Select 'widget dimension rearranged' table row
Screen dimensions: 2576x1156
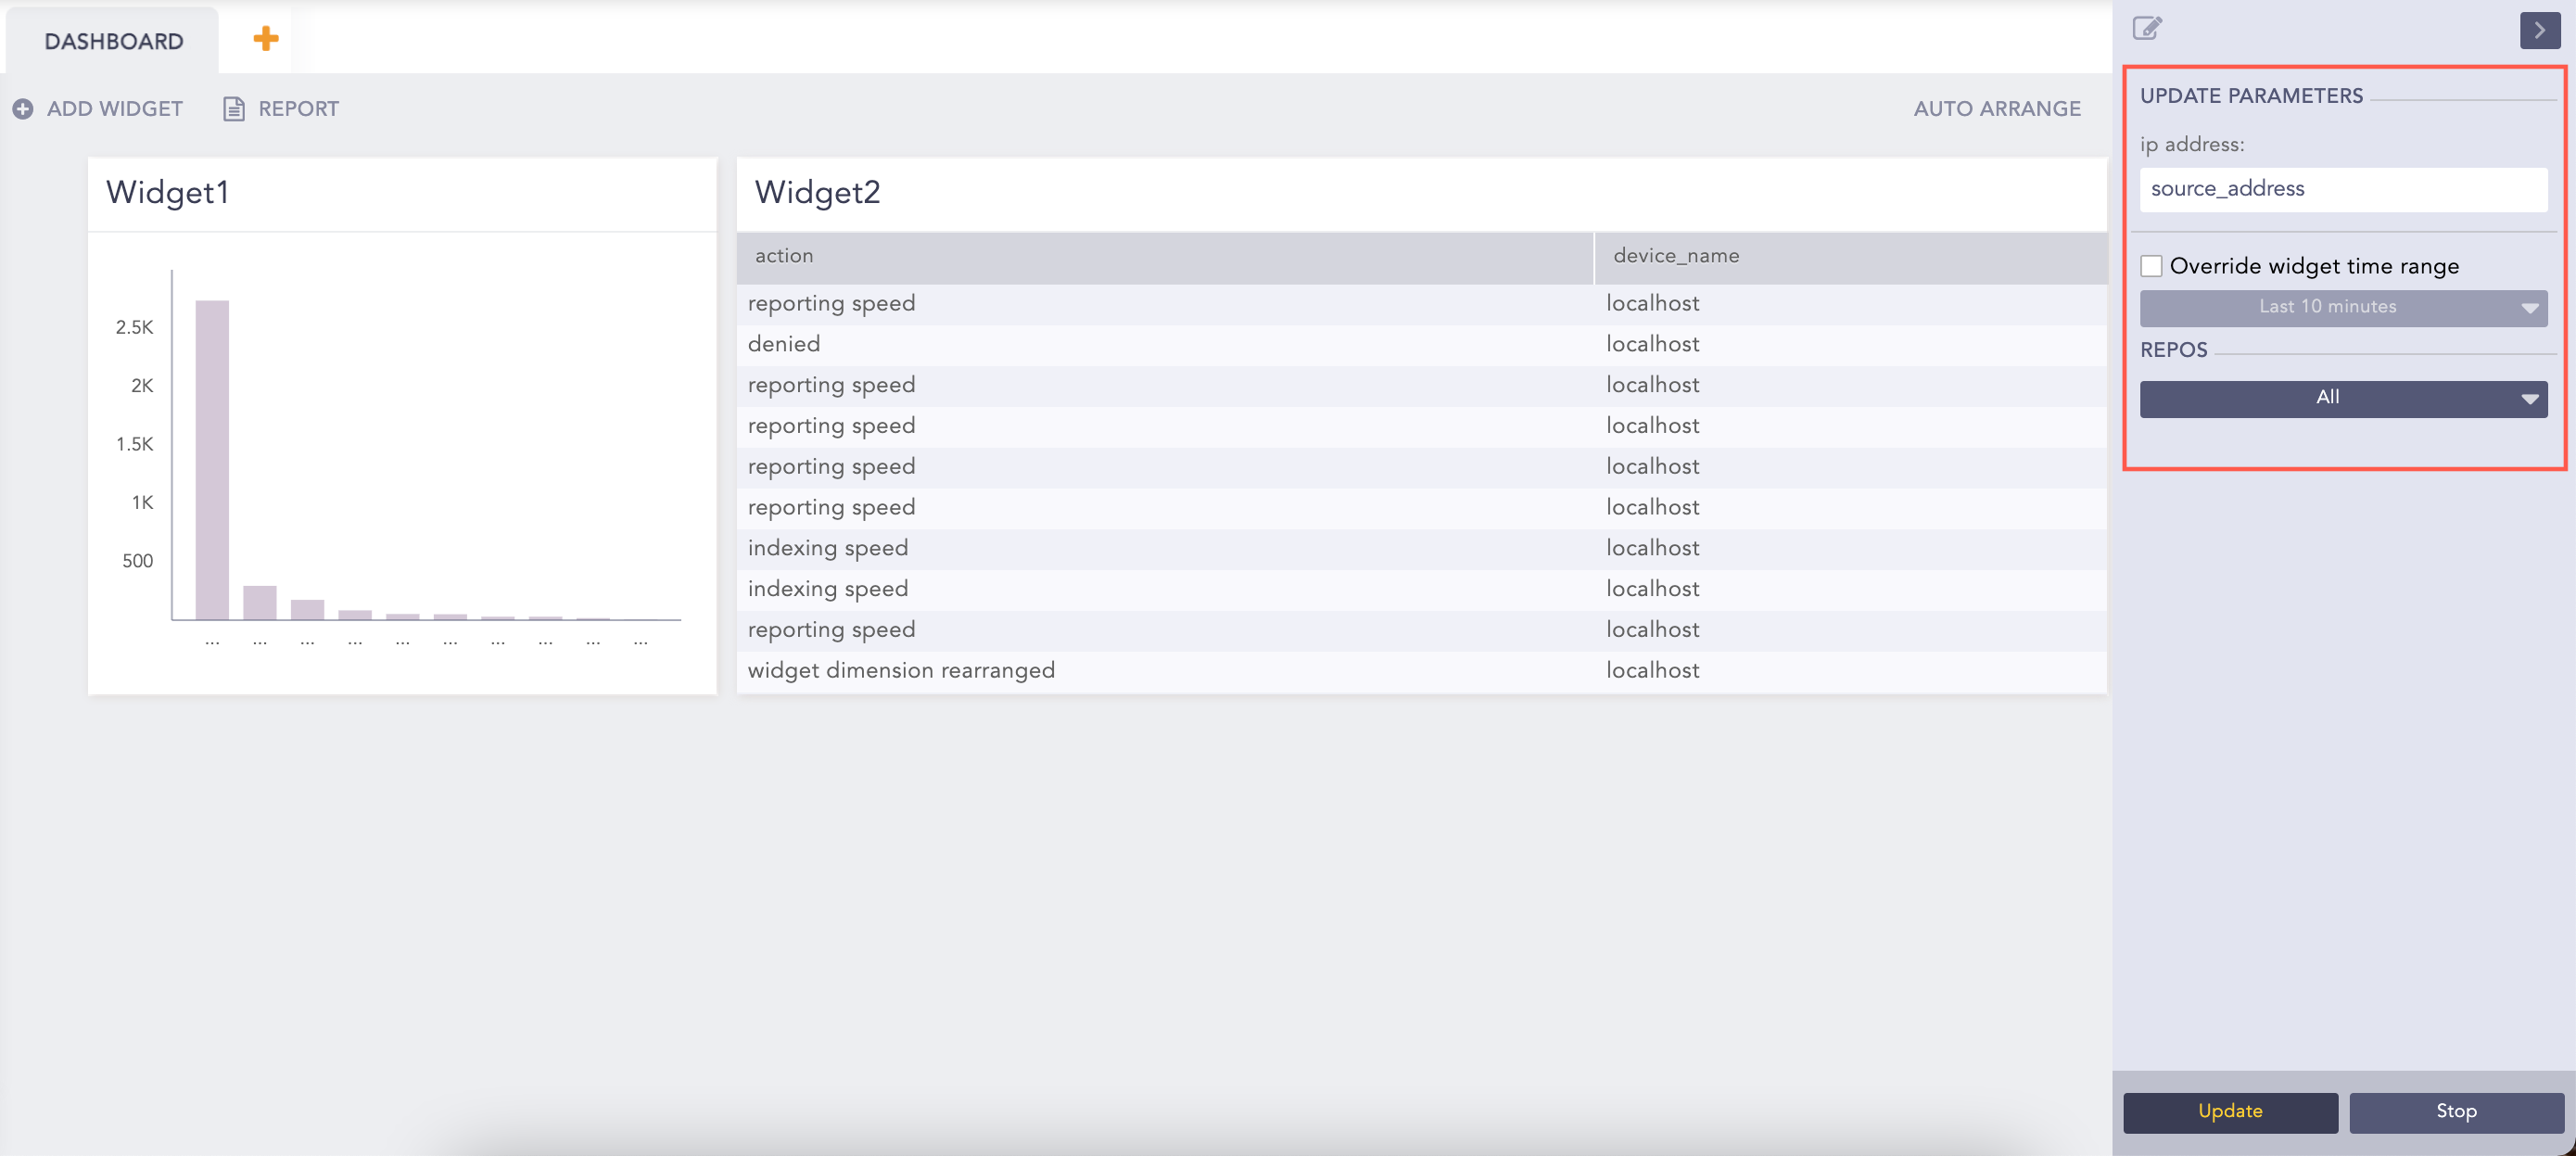tap(900, 671)
